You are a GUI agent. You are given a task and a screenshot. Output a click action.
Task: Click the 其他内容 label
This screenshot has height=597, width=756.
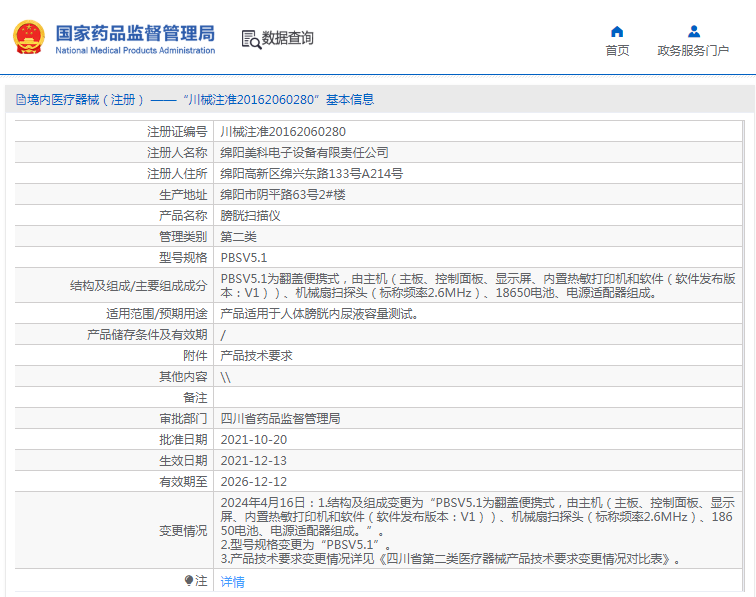tap(183, 377)
